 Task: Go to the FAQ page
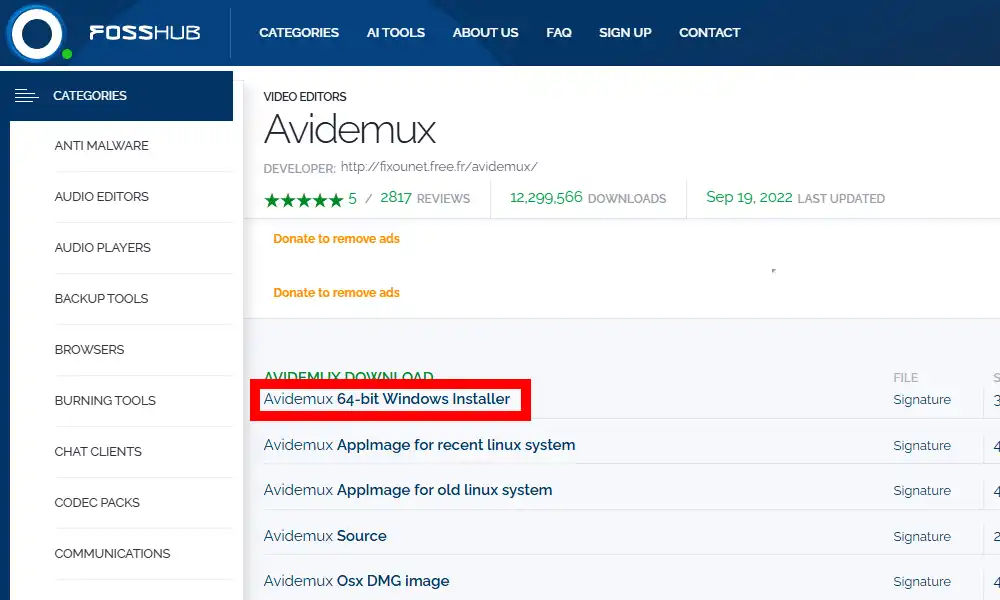click(x=559, y=33)
